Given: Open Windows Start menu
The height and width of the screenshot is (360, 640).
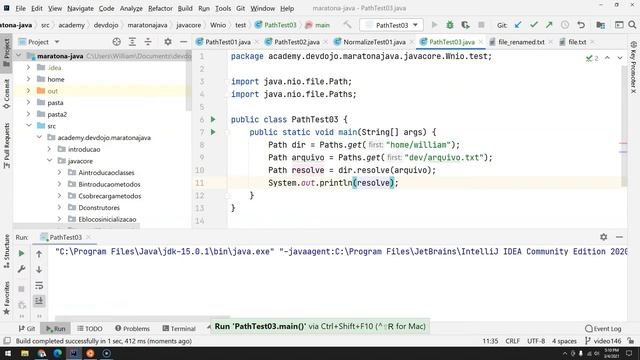Looking at the screenshot, I should pos(7,353).
